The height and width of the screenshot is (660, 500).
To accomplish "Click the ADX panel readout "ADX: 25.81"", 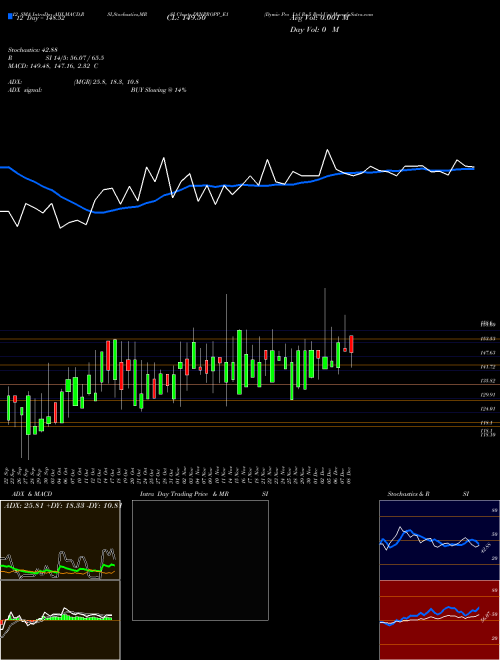I will [22, 505].
